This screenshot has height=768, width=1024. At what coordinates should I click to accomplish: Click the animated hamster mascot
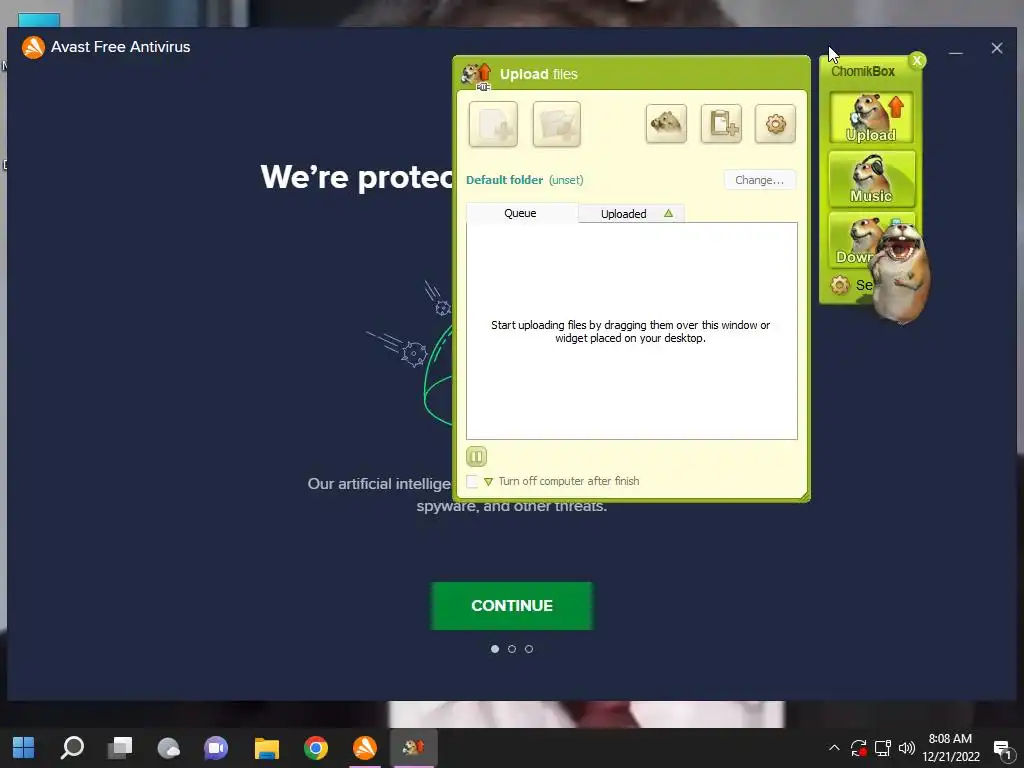tap(901, 273)
